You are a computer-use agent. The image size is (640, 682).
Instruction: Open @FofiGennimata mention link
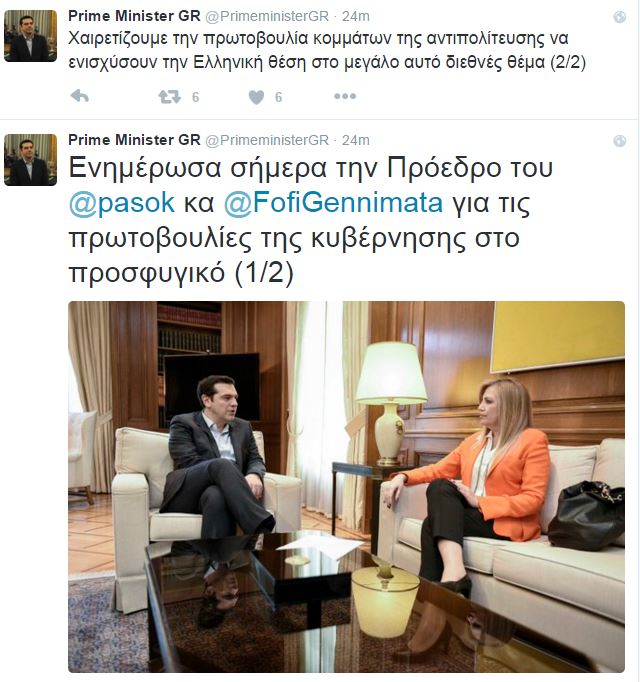(333, 203)
